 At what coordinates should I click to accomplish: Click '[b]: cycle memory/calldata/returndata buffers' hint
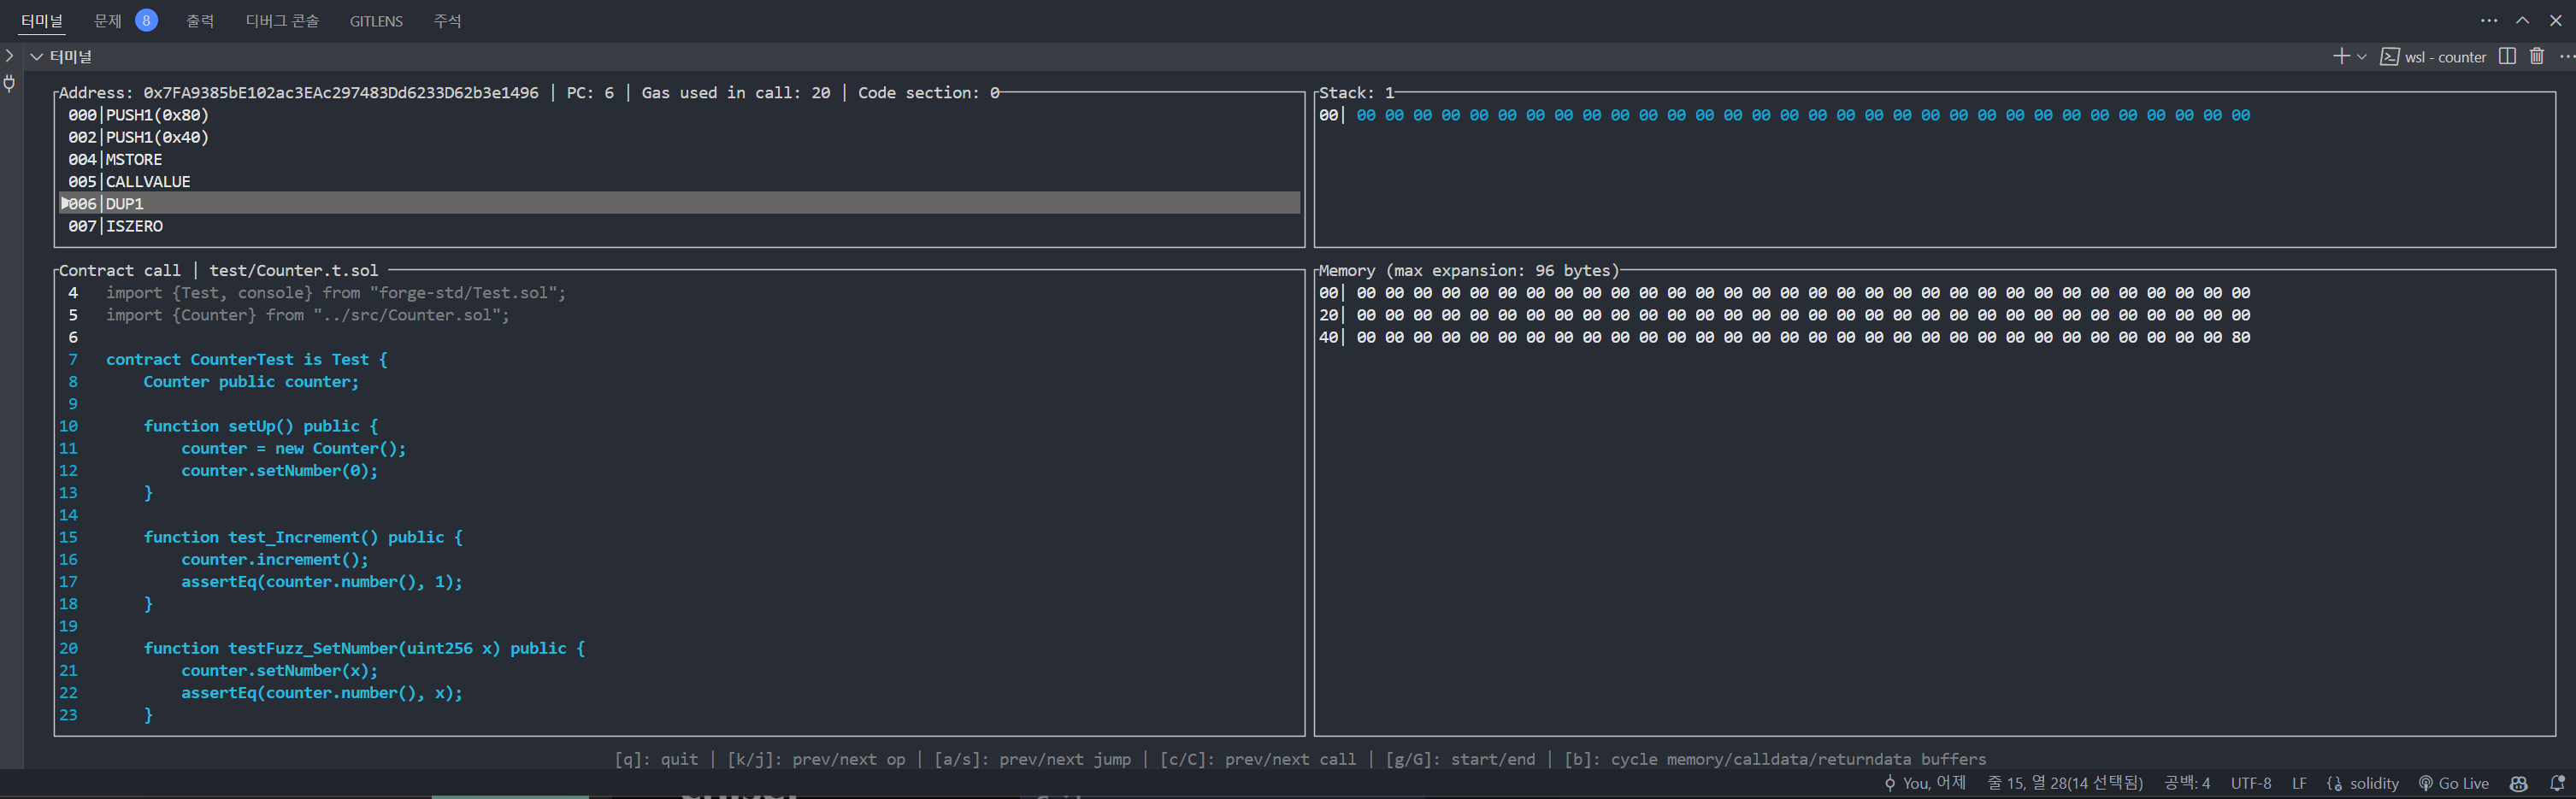pos(1775,760)
